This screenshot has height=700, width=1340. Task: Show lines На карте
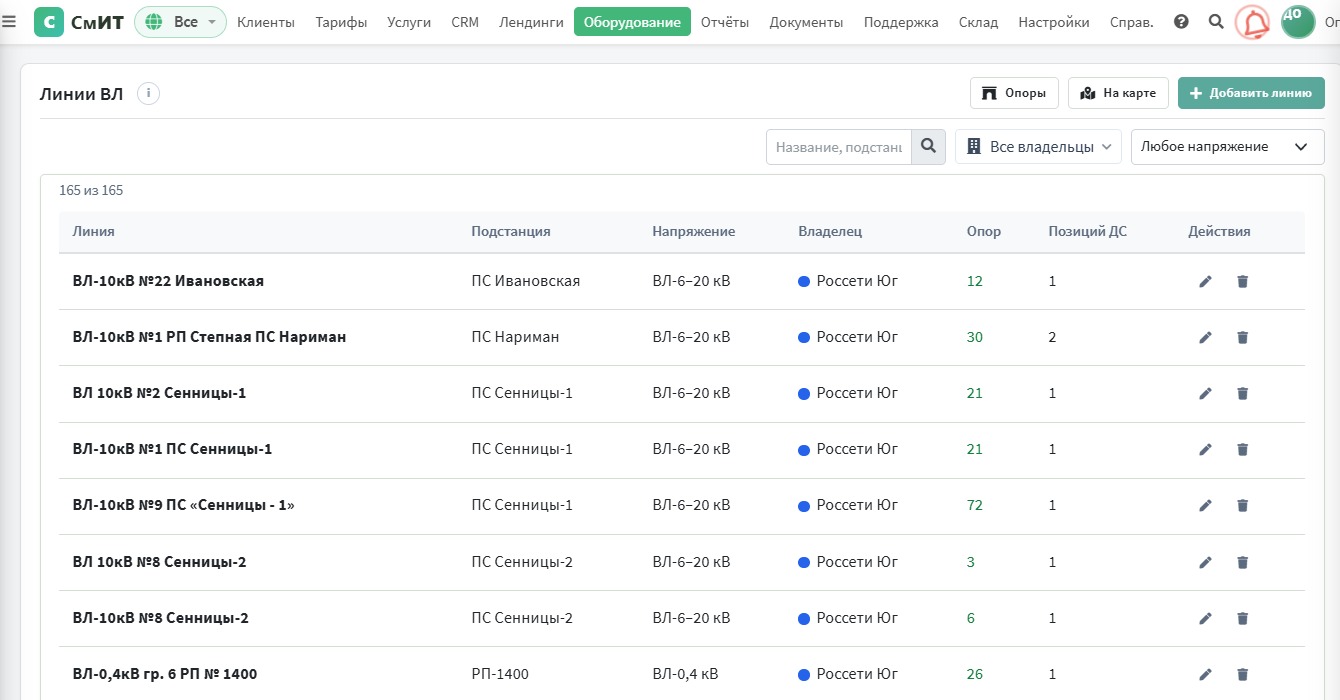pyautogui.click(x=1118, y=93)
